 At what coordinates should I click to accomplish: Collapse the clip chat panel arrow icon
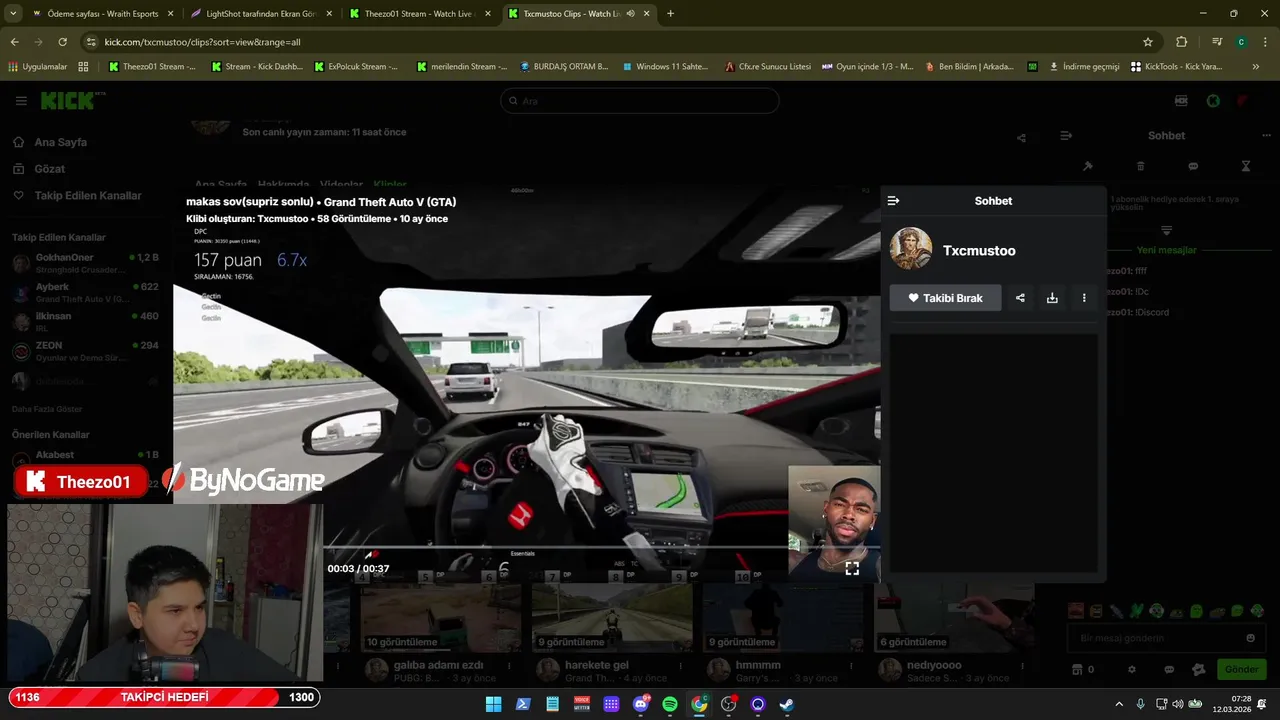tap(893, 201)
